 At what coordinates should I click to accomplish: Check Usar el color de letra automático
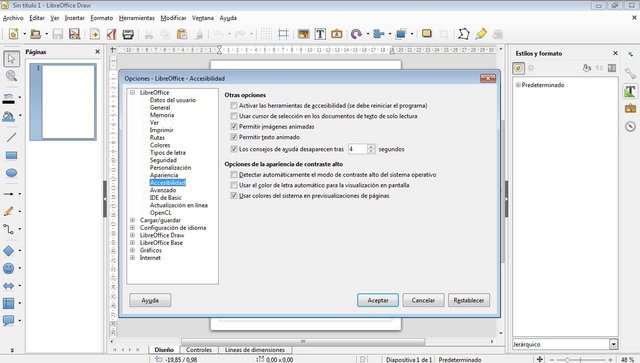coord(234,185)
